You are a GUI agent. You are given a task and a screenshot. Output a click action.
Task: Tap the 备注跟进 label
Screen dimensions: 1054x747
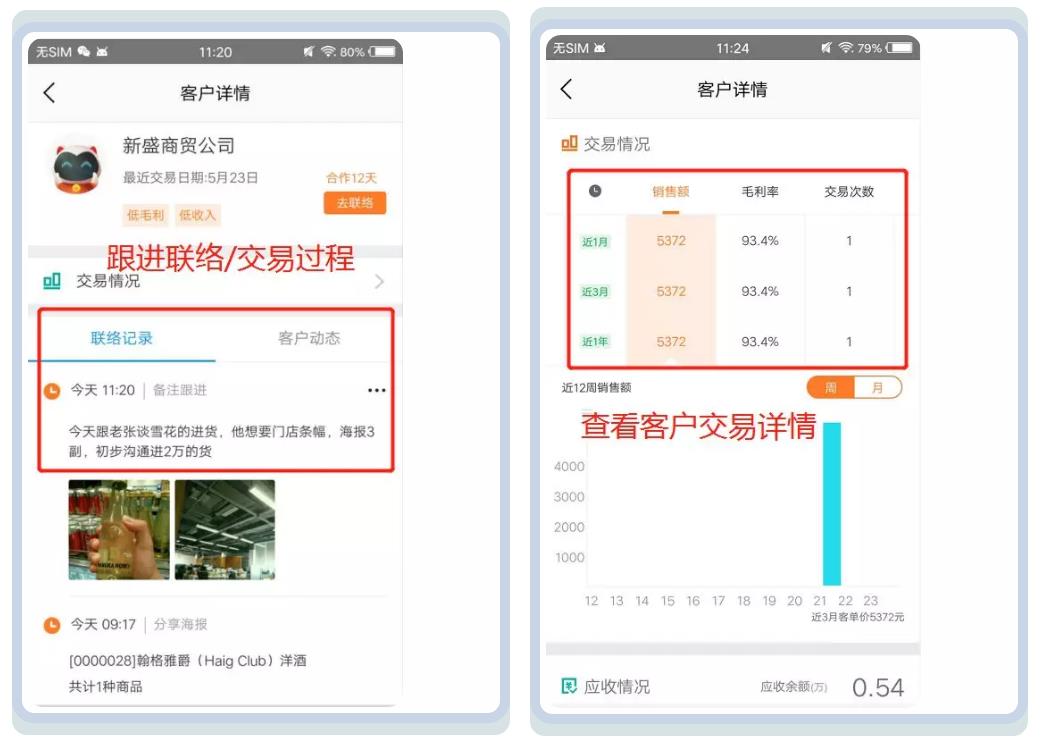179,390
